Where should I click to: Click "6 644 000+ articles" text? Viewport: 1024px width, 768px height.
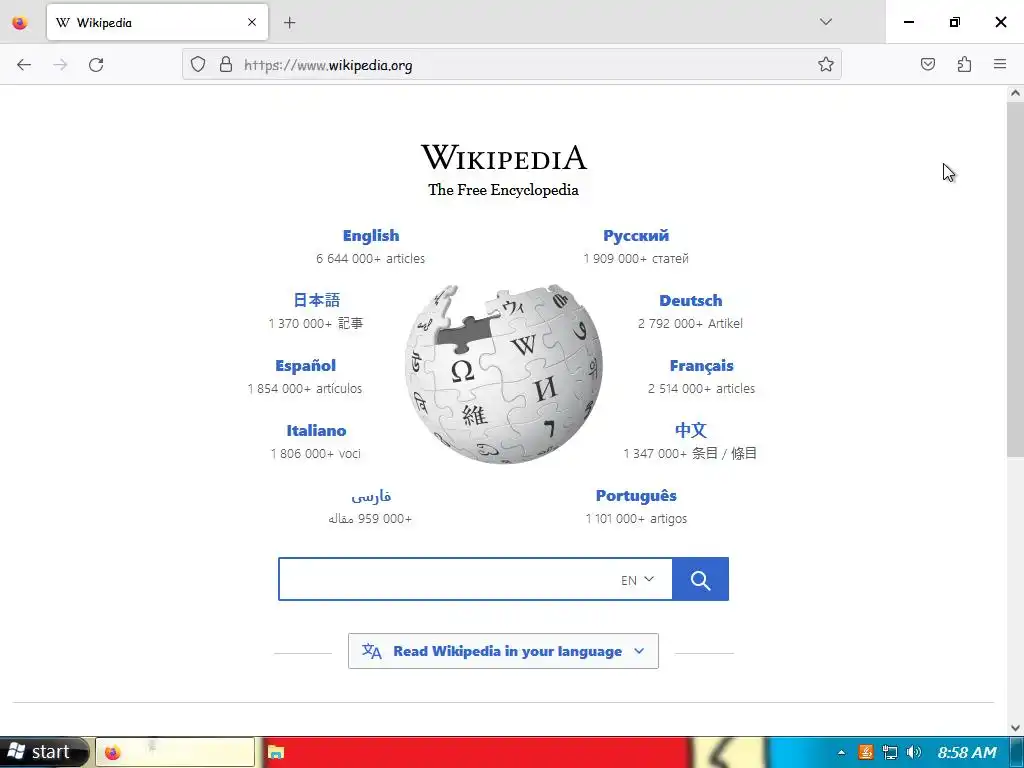[x=370, y=259]
